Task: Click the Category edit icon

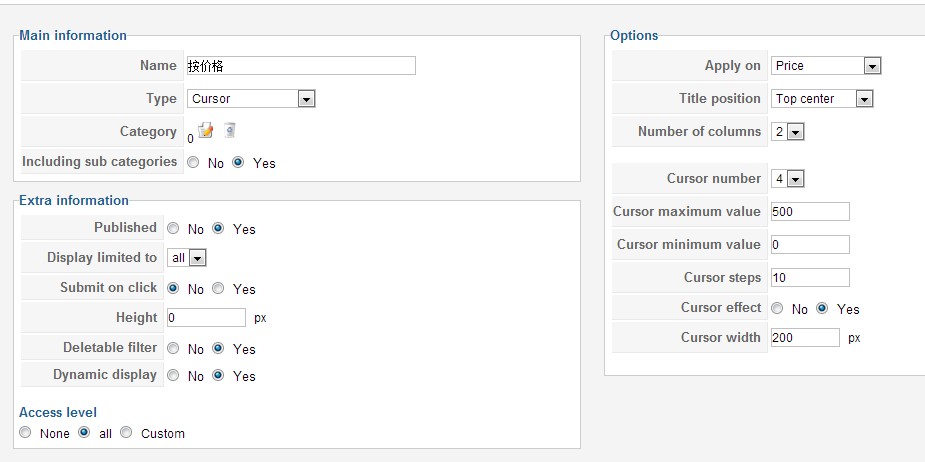Action: click(205, 130)
